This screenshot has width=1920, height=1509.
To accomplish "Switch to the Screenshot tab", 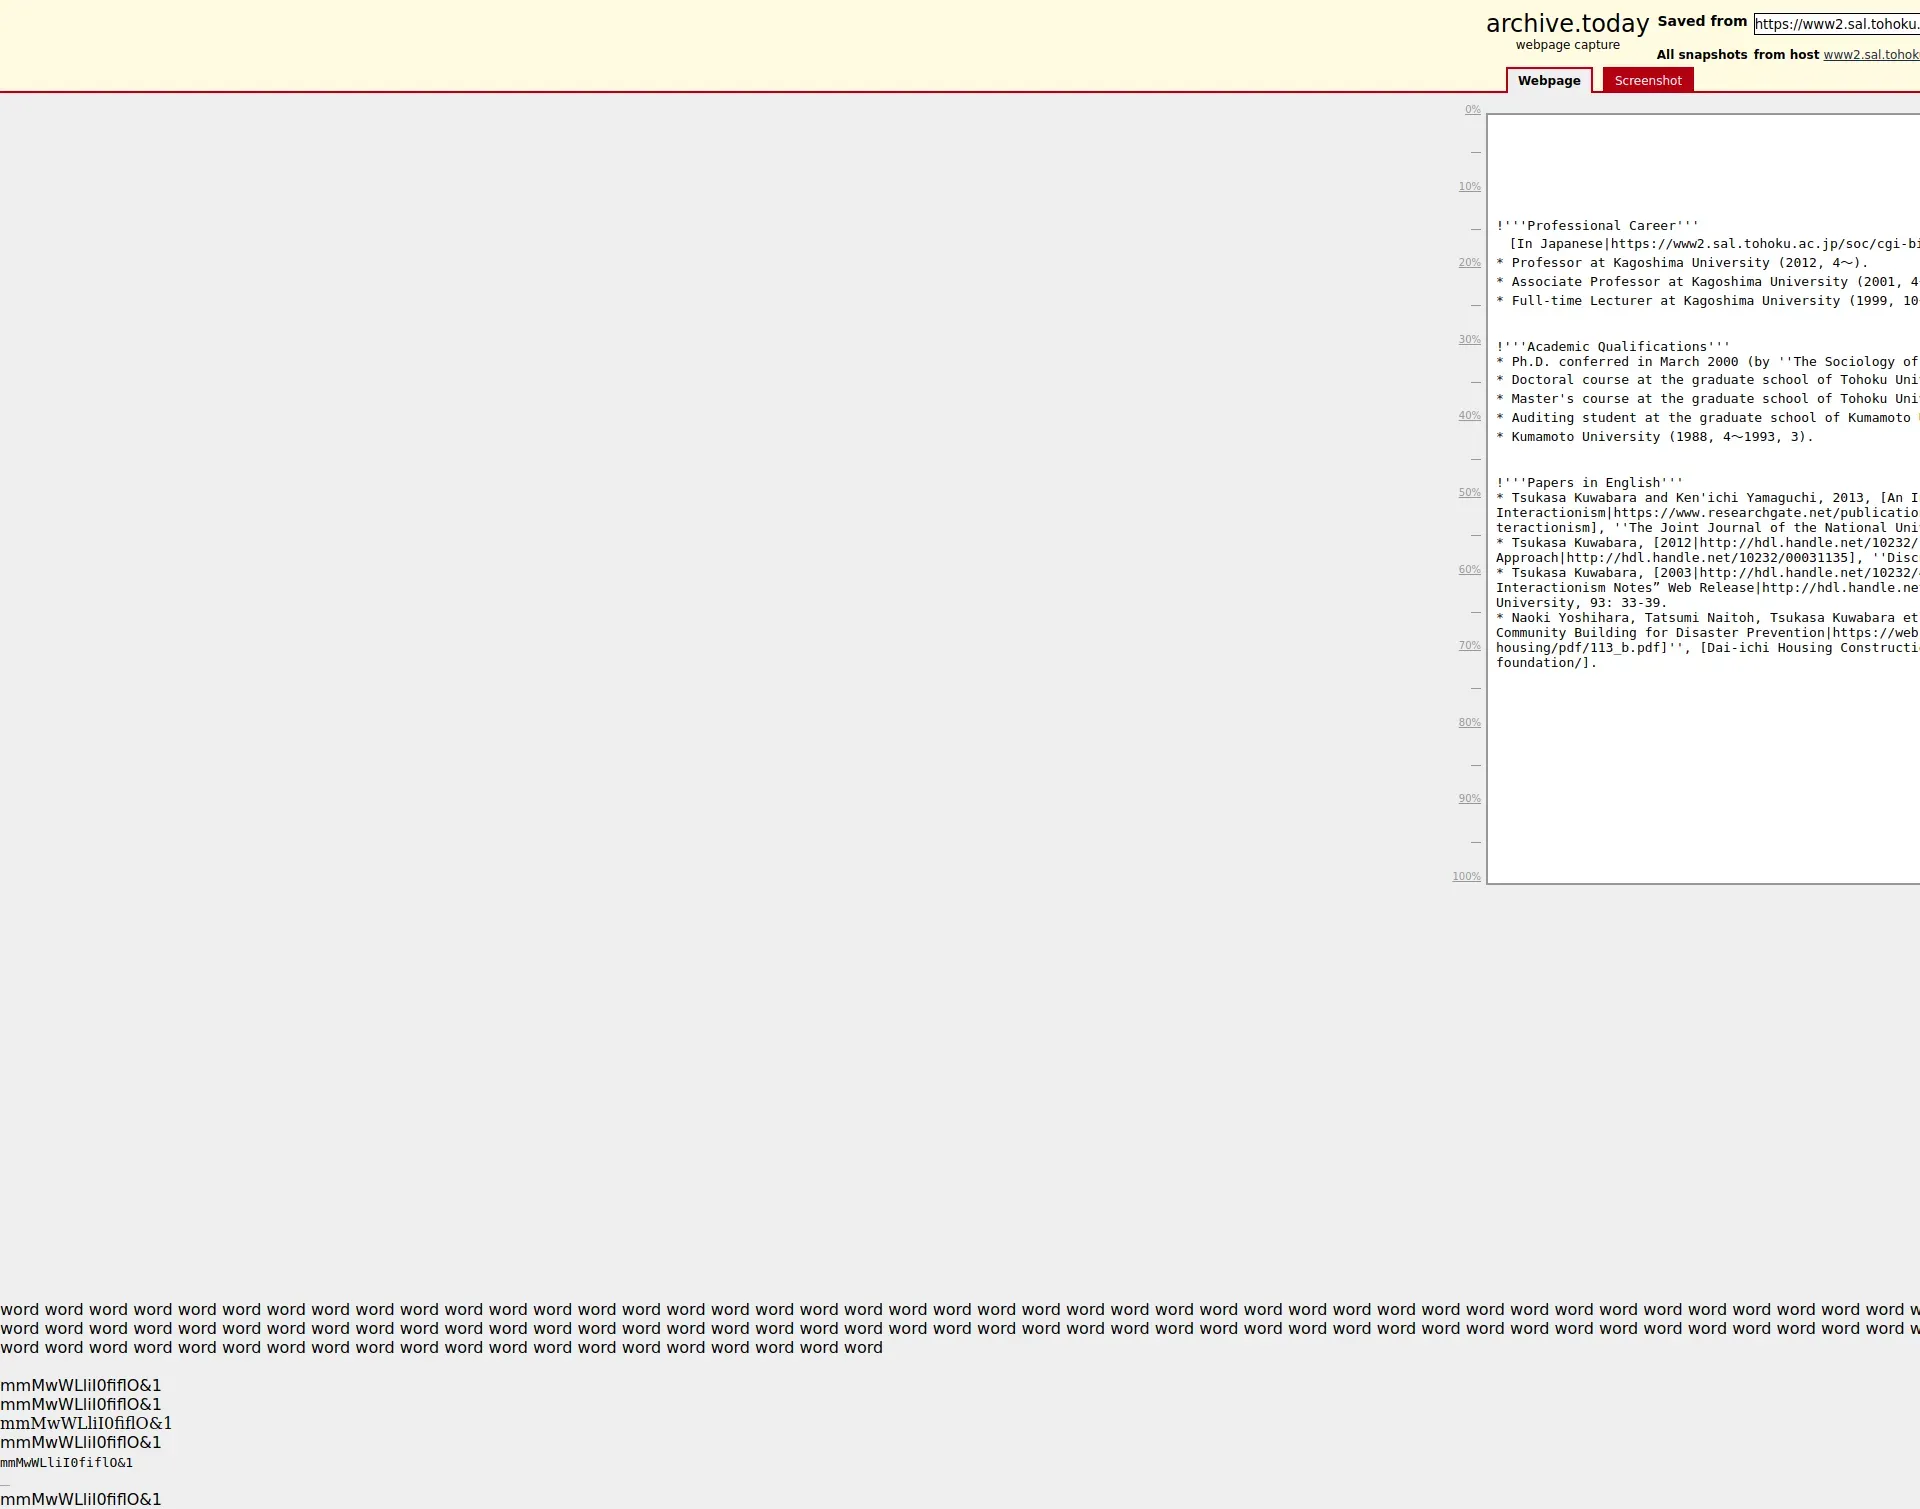I will pos(1647,81).
